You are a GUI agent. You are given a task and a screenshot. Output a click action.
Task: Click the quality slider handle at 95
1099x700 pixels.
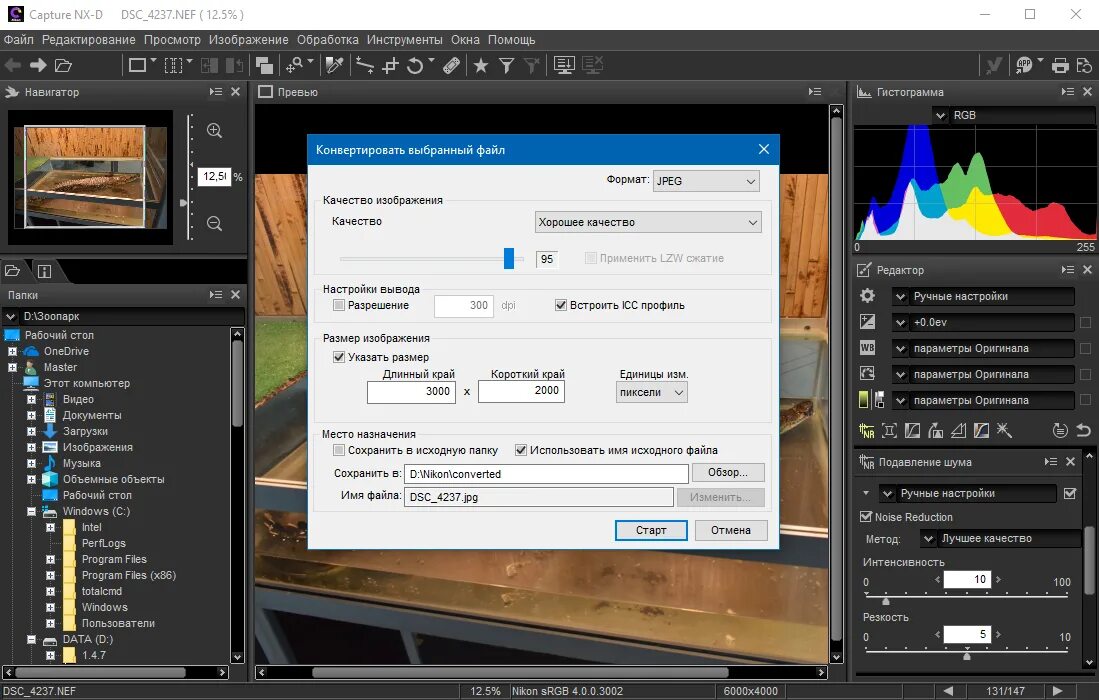(x=509, y=258)
